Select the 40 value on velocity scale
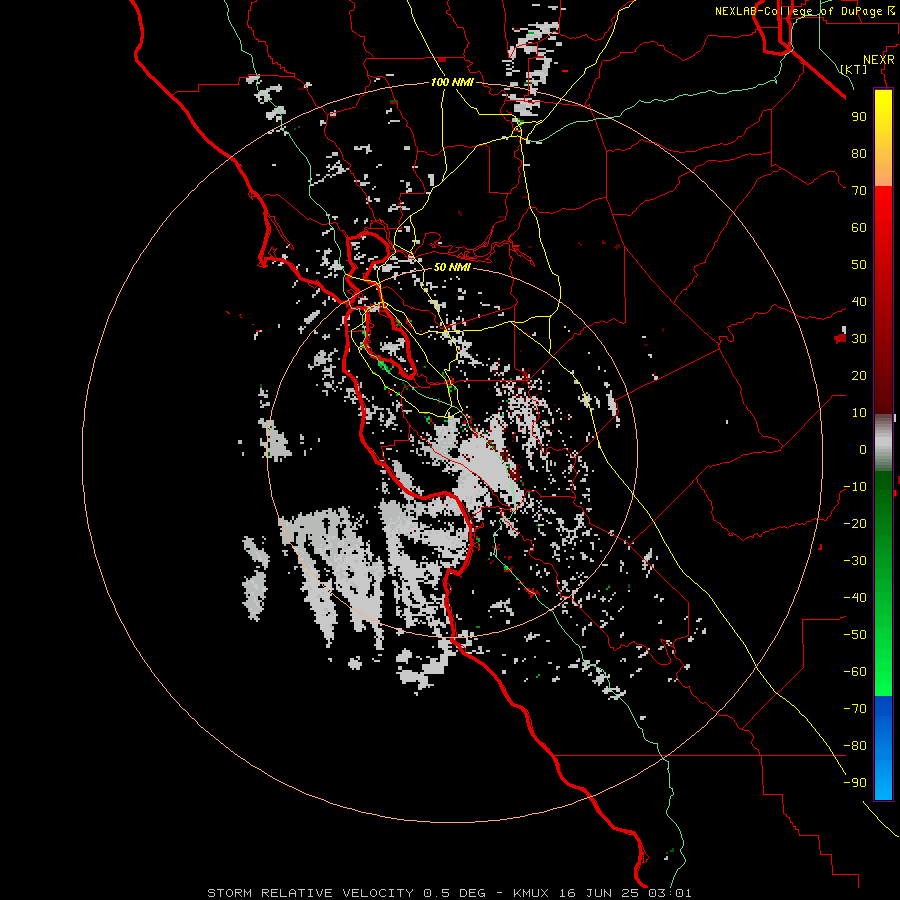Screen dimensions: 900x900 [859, 301]
